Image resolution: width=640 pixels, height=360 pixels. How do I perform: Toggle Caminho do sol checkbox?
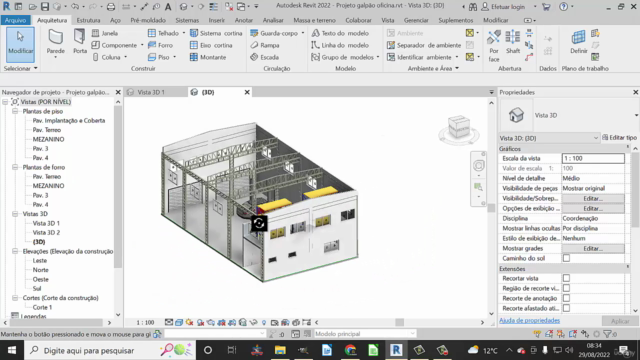[x=566, y=258]
